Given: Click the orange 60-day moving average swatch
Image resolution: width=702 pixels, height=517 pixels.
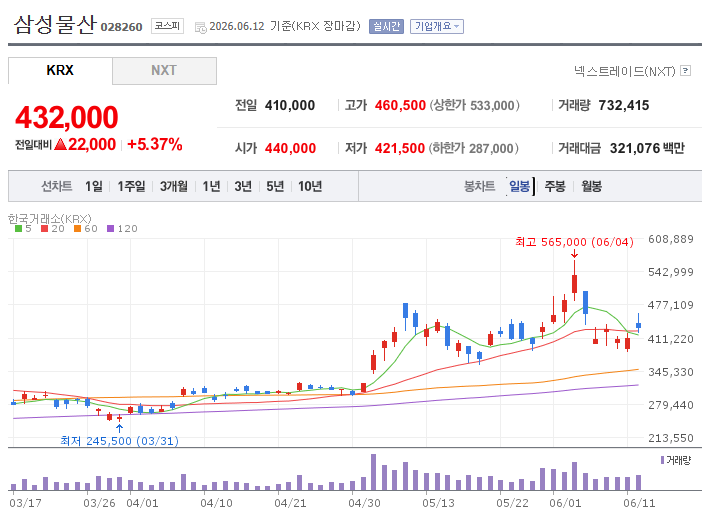Looking at the screenshot, I should (x=77, y=229).
